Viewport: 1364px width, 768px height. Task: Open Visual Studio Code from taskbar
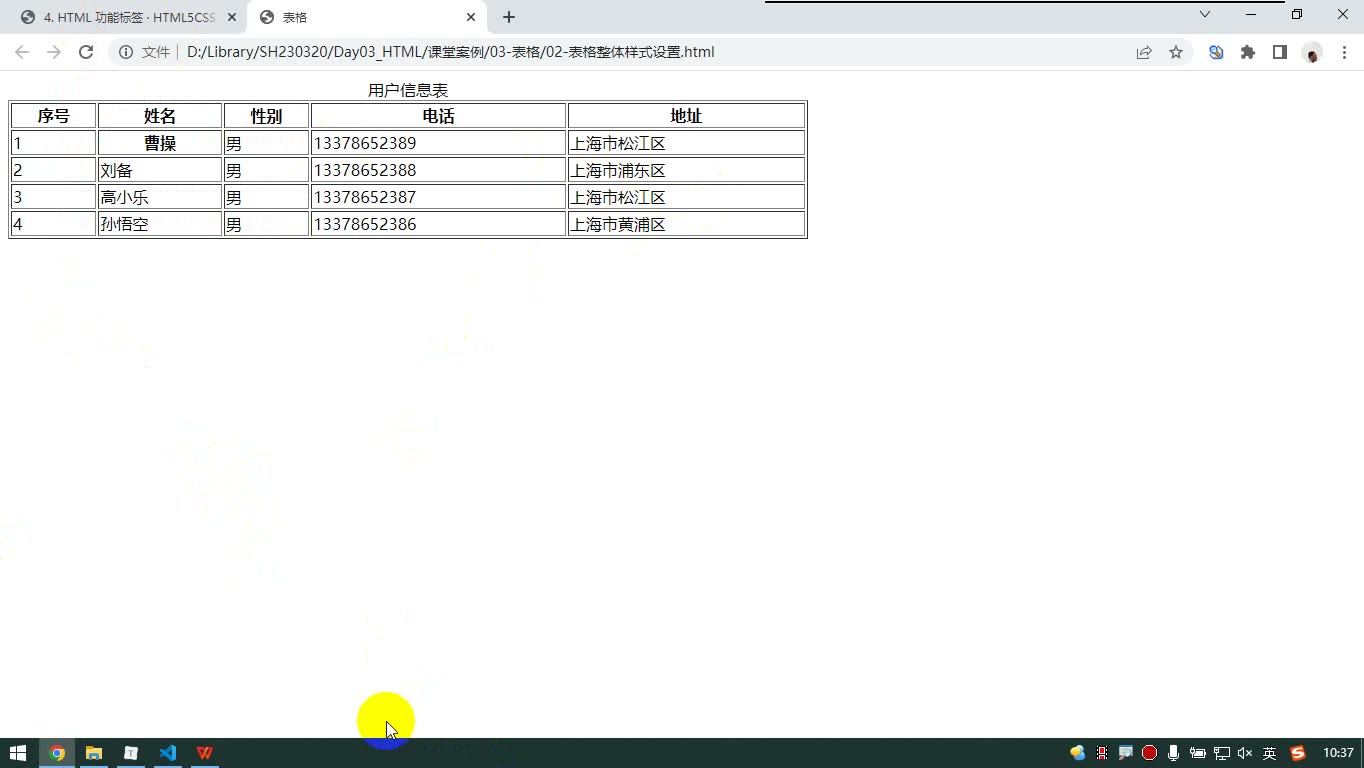coord(168,753)
